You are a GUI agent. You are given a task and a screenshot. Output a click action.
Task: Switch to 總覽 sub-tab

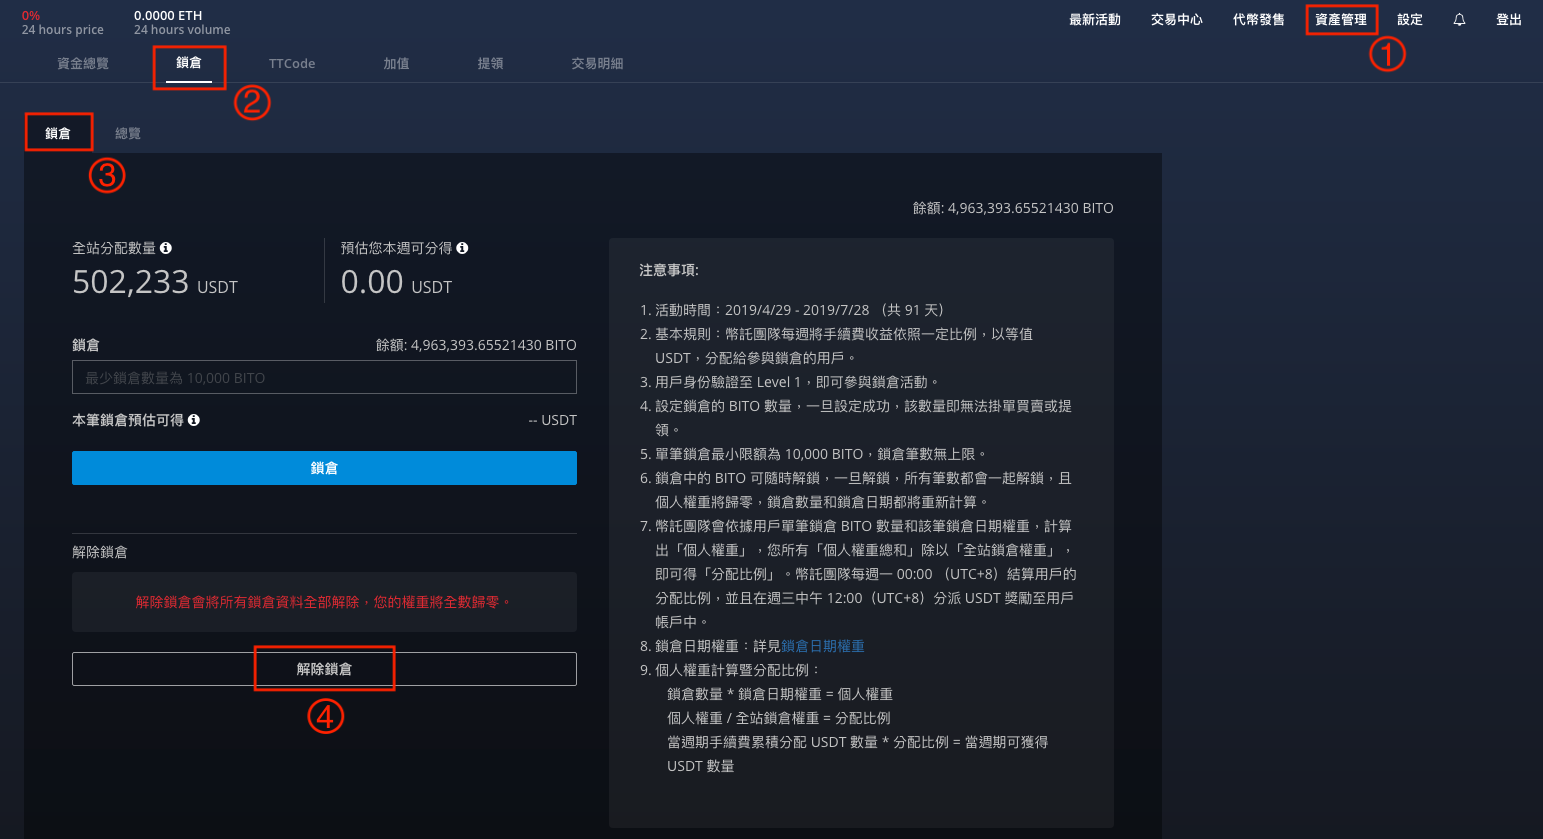[x=128, y=133]
